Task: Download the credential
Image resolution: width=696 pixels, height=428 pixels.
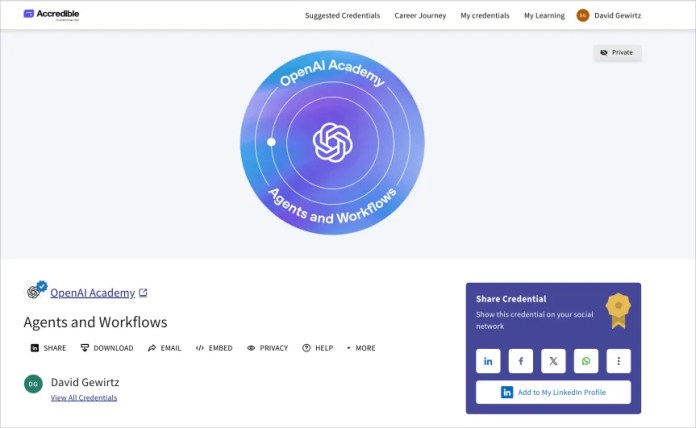Action: (107, 348)
